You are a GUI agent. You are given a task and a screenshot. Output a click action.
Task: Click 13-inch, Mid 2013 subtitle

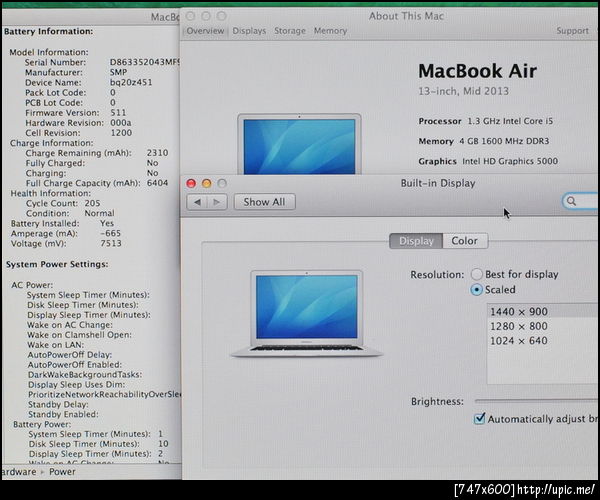coord(463,91)
